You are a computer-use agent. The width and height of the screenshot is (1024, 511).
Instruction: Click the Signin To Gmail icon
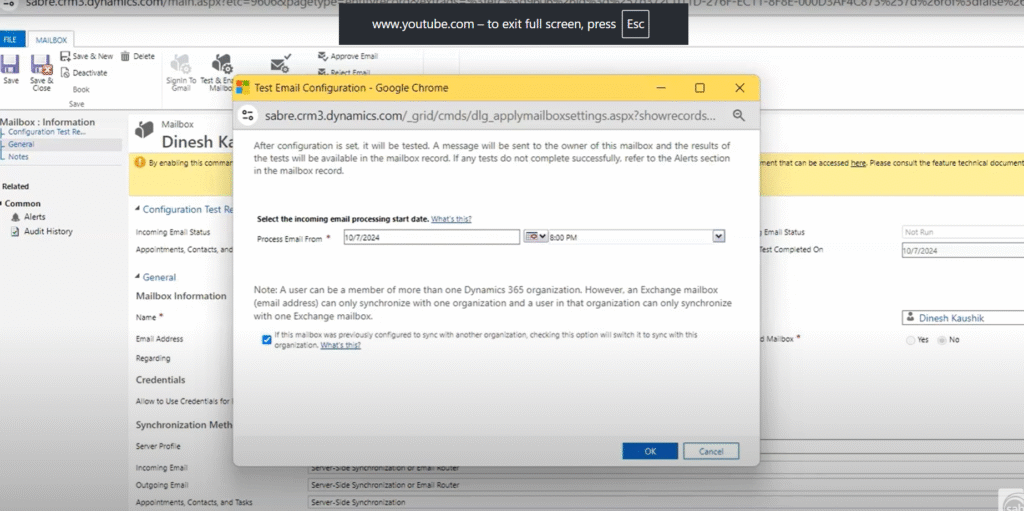182,64
